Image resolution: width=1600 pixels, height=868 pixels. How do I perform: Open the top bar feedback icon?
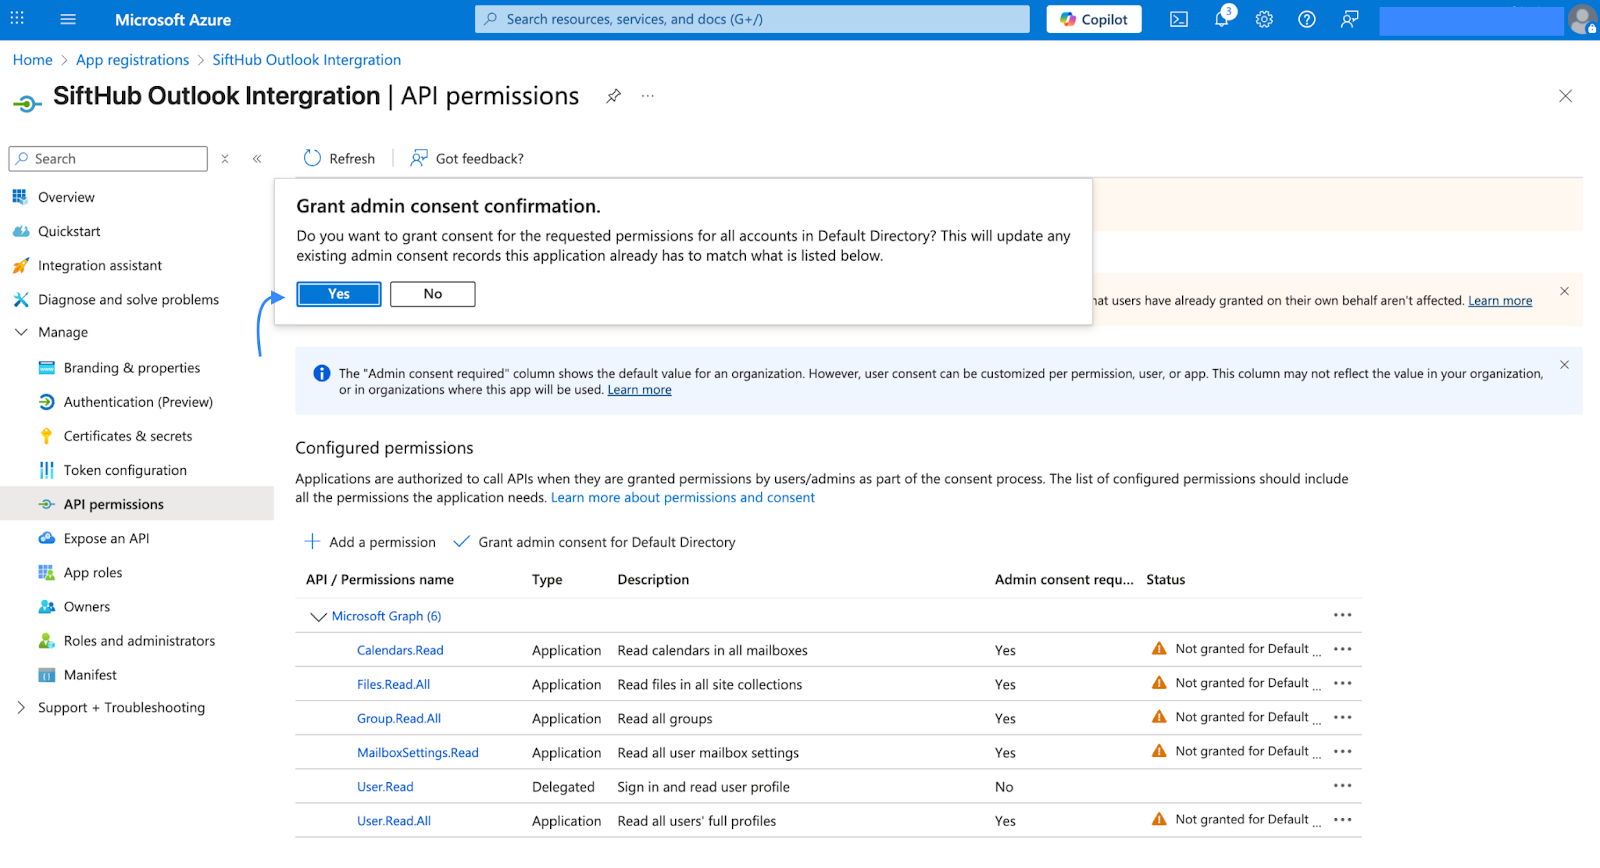[x=1350, y=19]
